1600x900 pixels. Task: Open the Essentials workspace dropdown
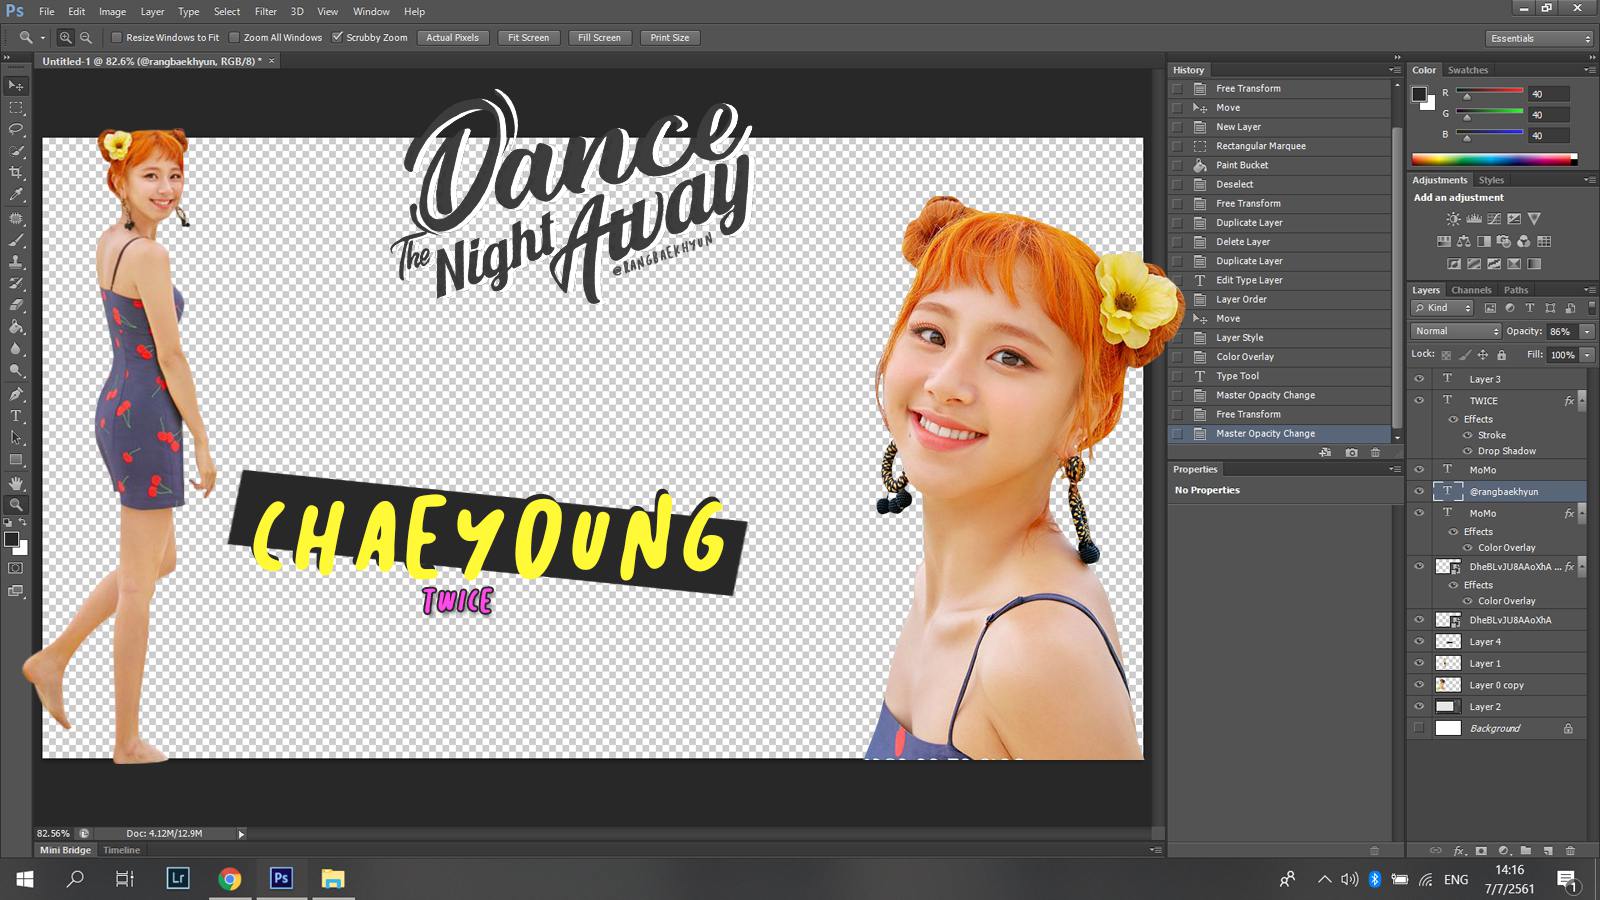tap(1538, 38)
